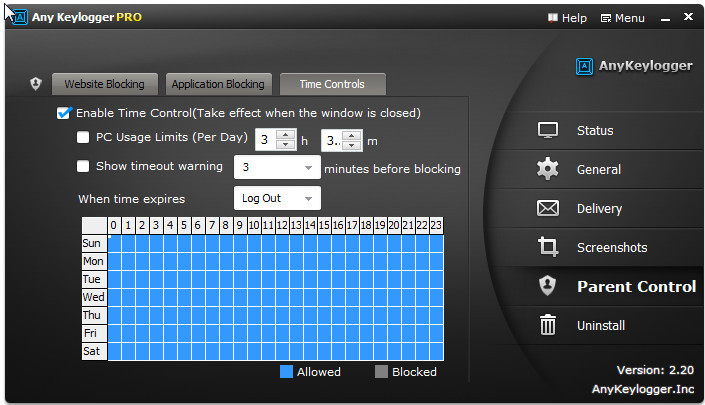Select the Thu row header
705x405 pixels.
94,315
